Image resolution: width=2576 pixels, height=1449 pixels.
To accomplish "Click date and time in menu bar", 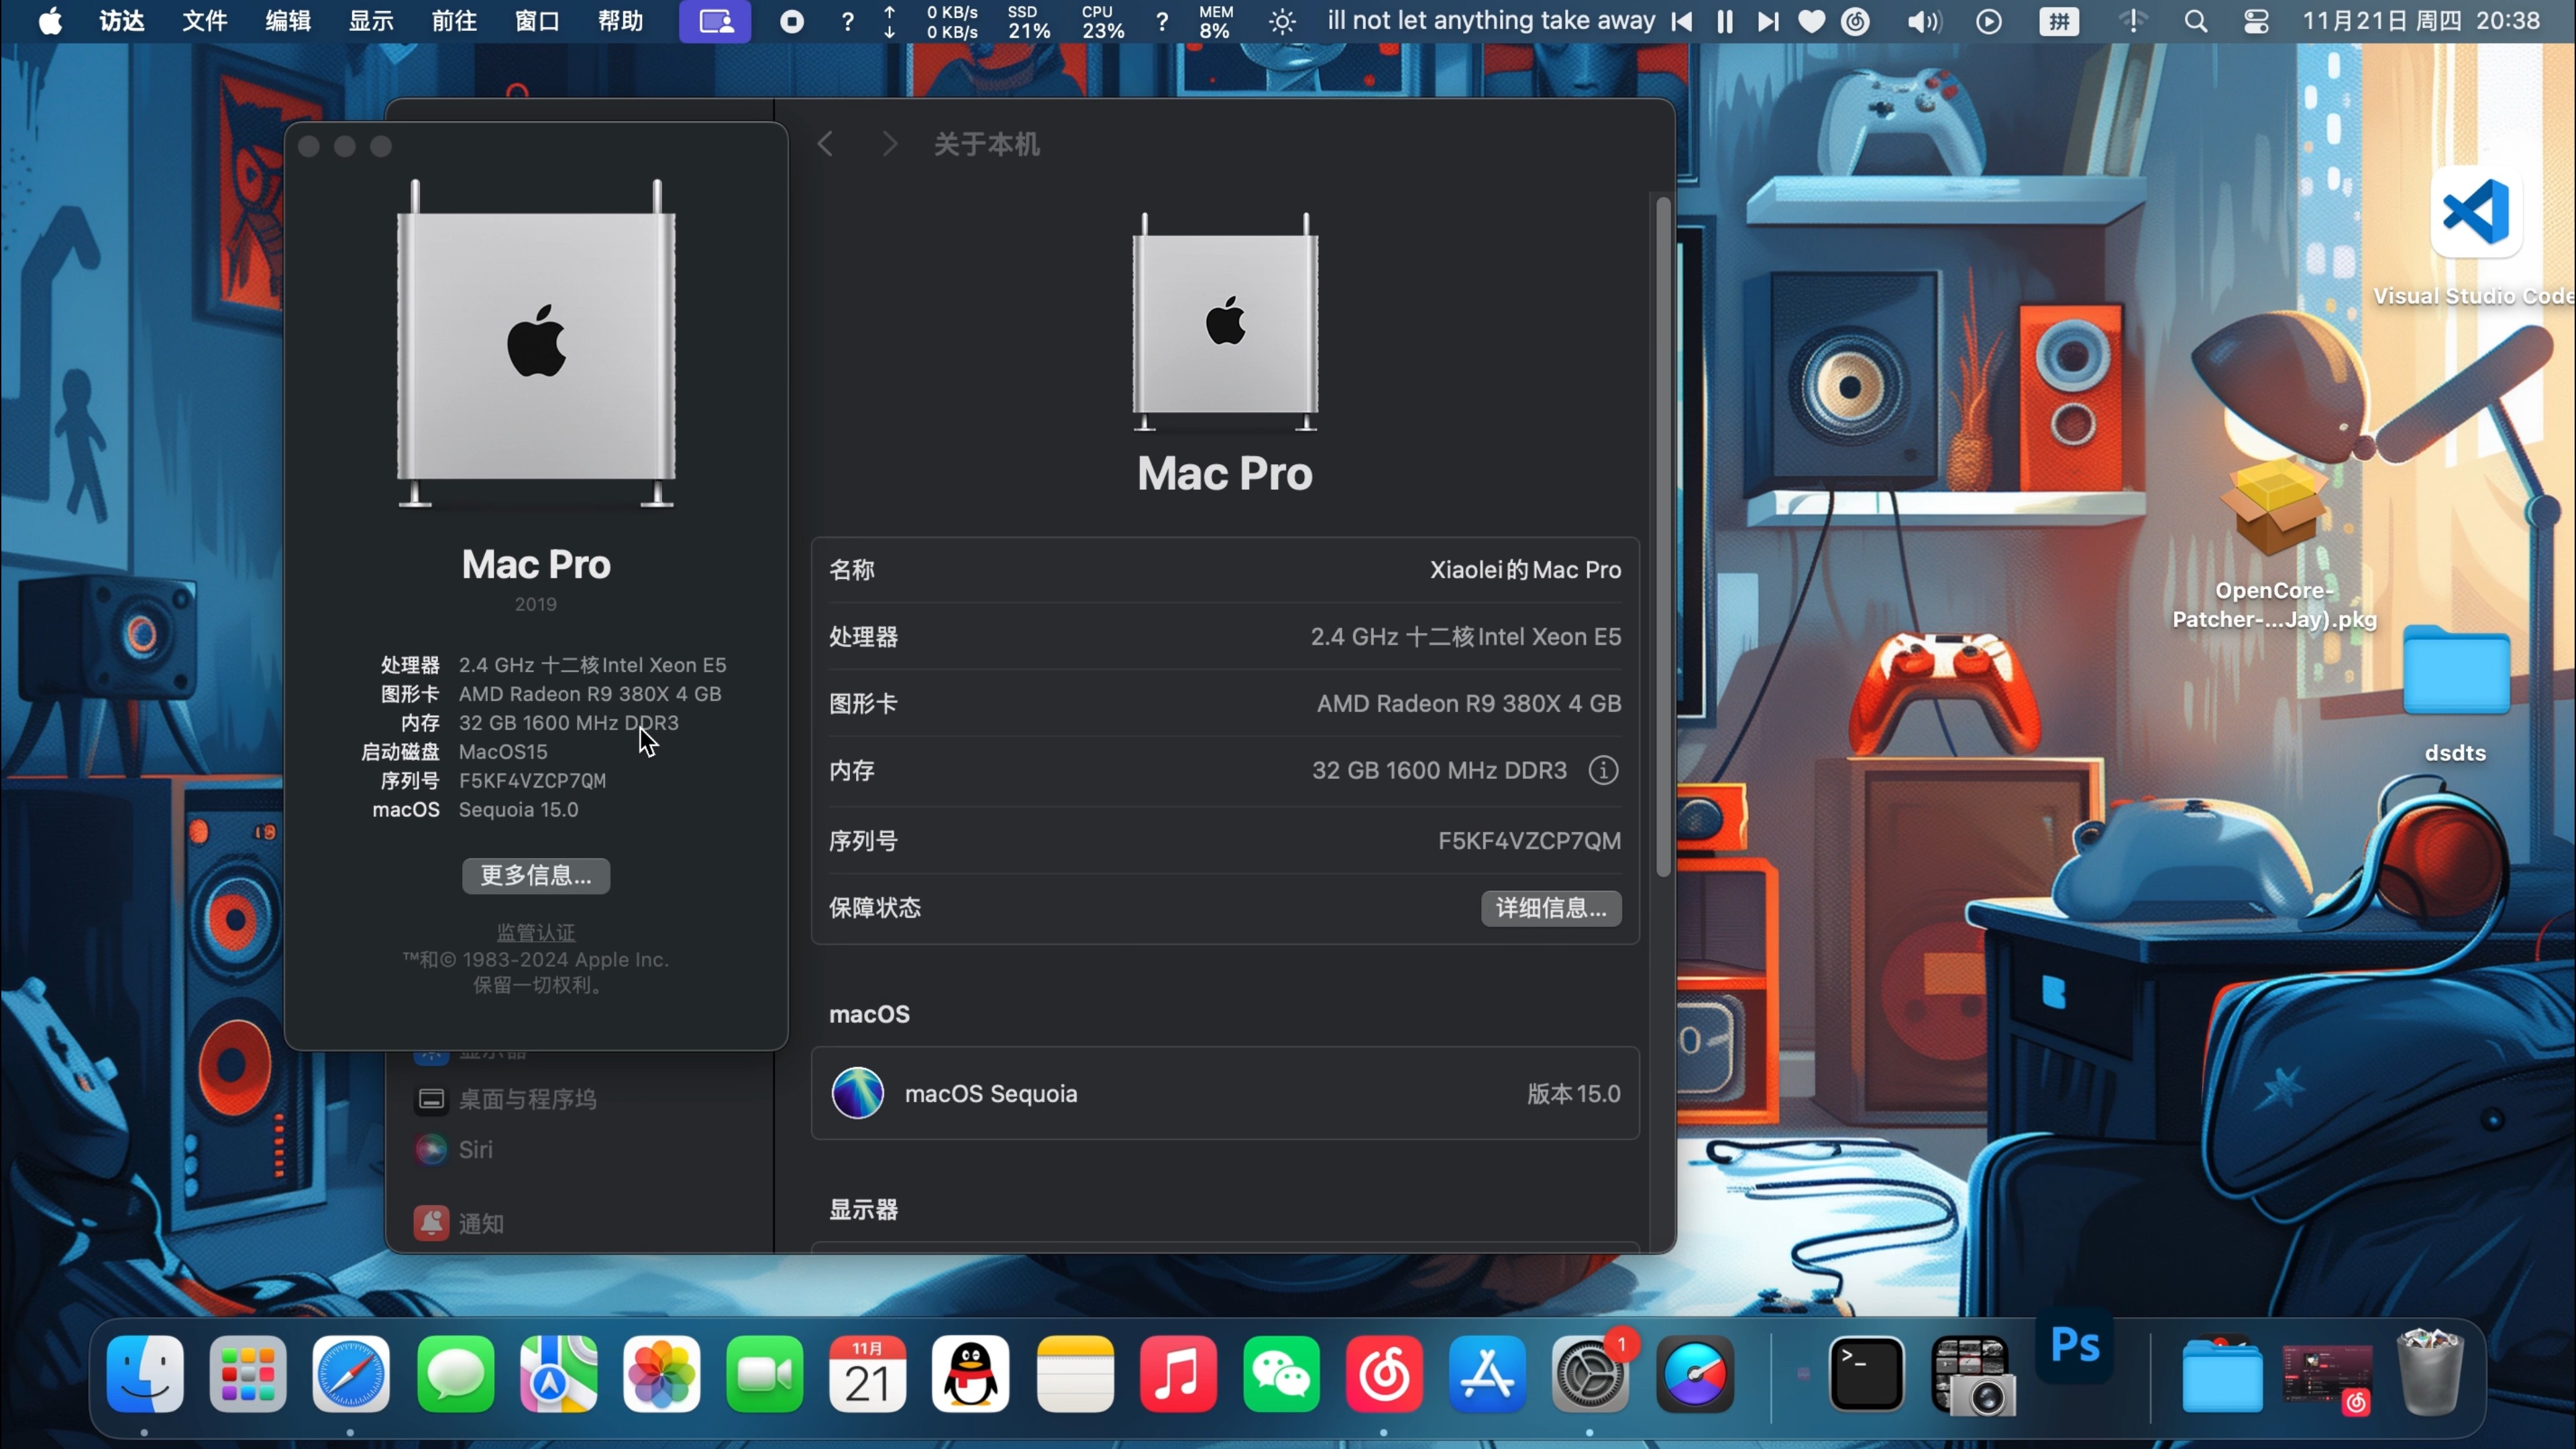I will 2421,21.
